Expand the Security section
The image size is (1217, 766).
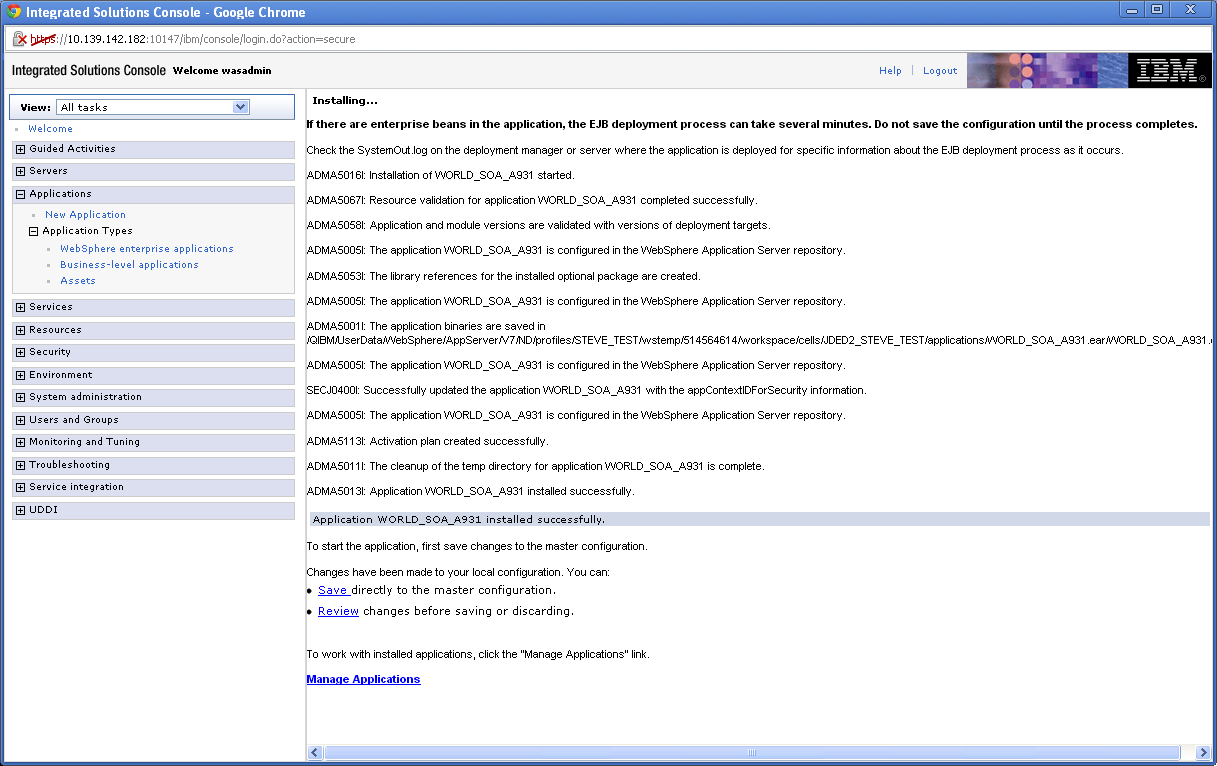coord(20,353)
